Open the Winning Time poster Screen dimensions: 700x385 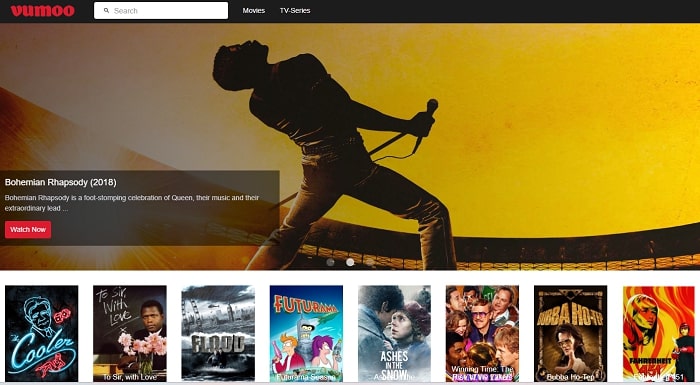482,334
